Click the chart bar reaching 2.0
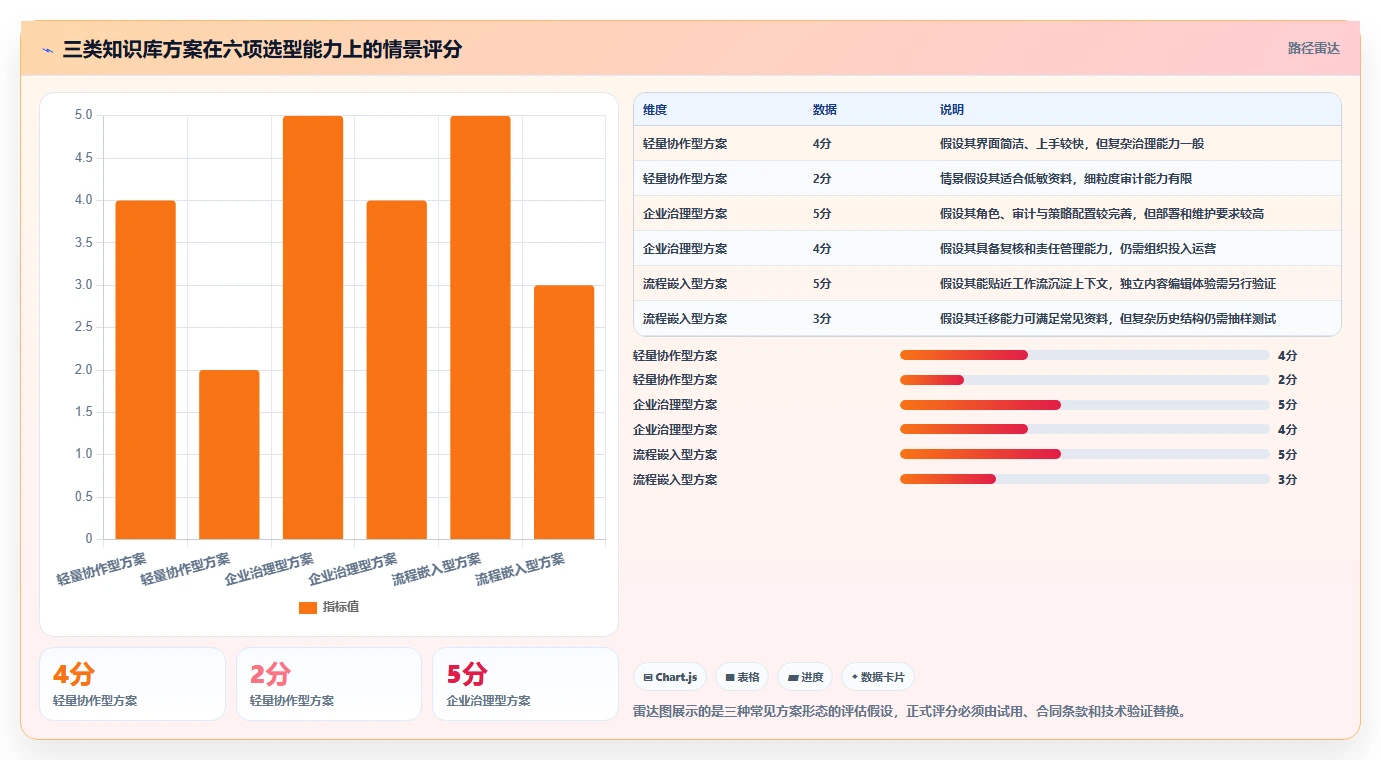This screenshot has width=1381, height=760. point(229,455)
